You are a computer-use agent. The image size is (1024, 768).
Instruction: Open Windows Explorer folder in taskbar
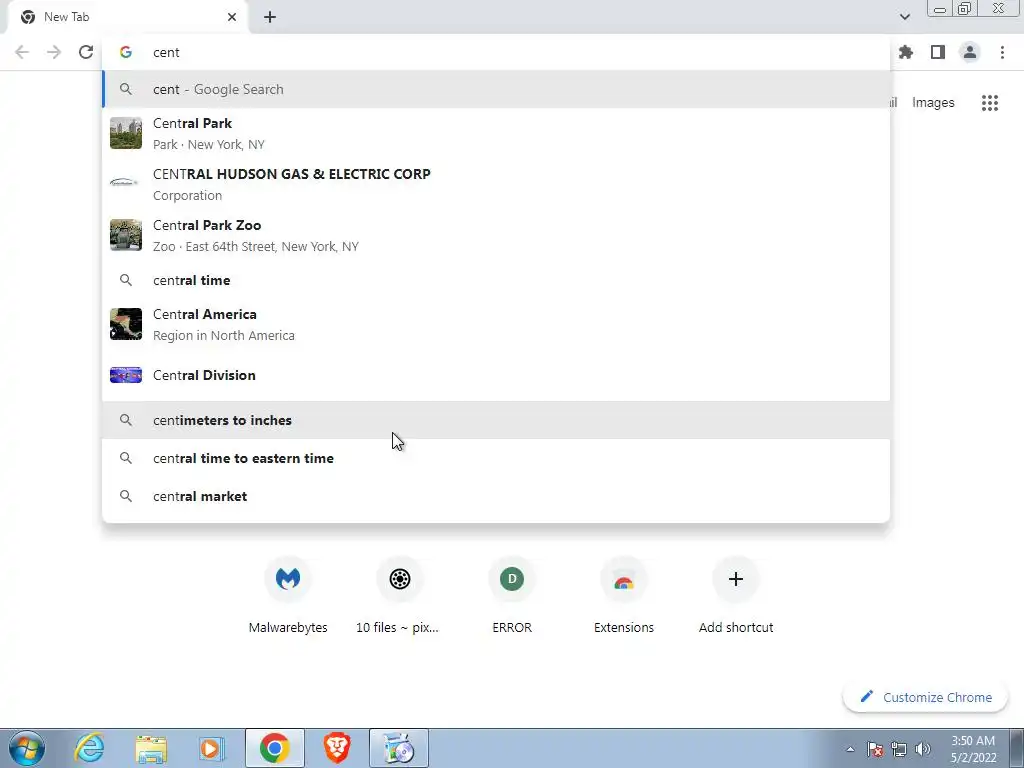[151, 748]
